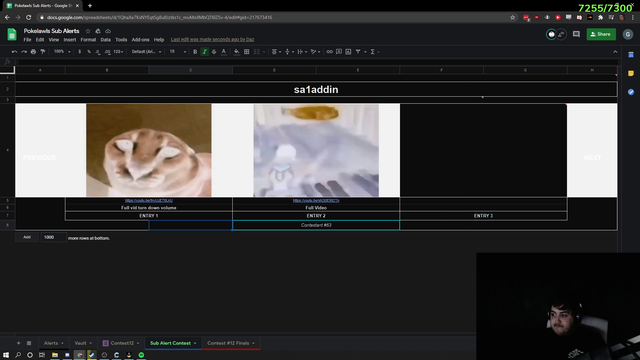Expand the font size dropdown
This screenshot has width=640, height=360.
(178, 52)
